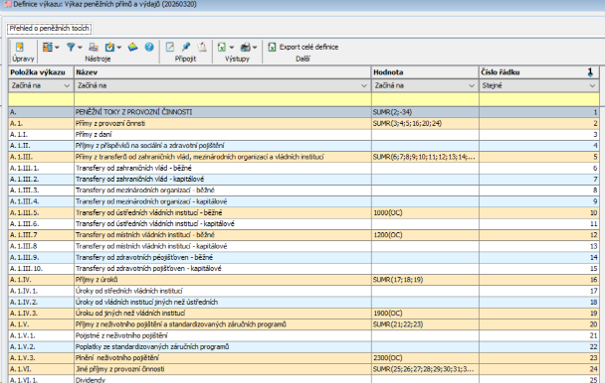Open Hodnota filter condition dropdown
Image resolution: width=605 pixels, height=383 pixels.
click(471, 86)
